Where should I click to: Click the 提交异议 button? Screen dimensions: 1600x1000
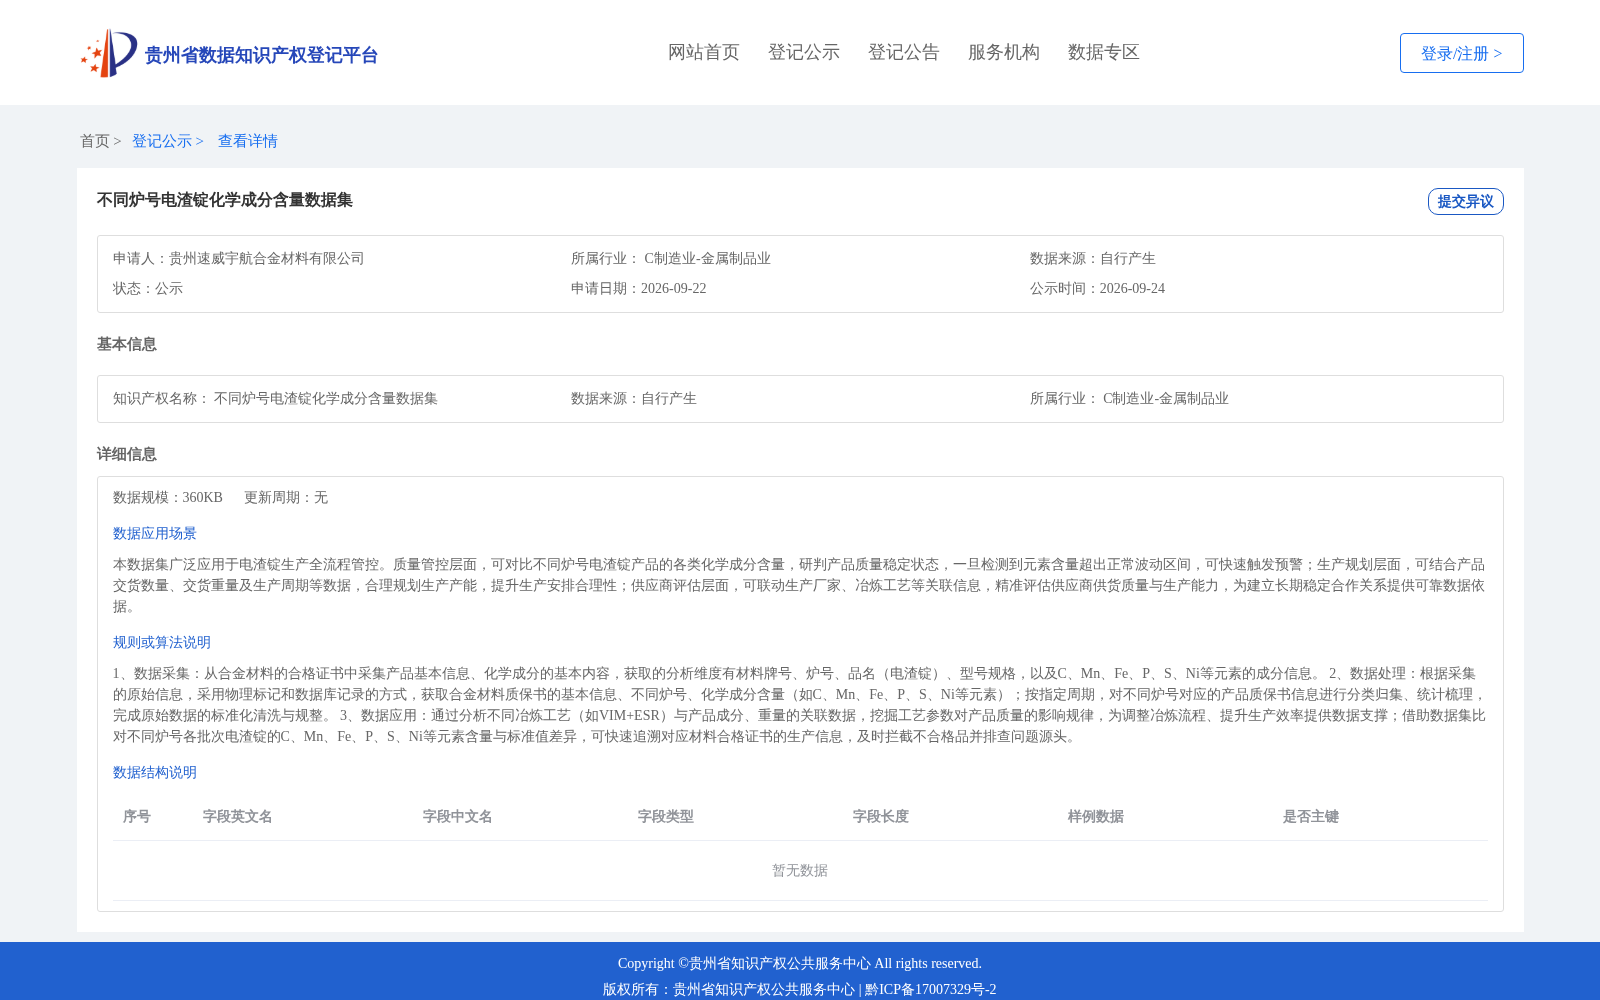pos(1466,201)
